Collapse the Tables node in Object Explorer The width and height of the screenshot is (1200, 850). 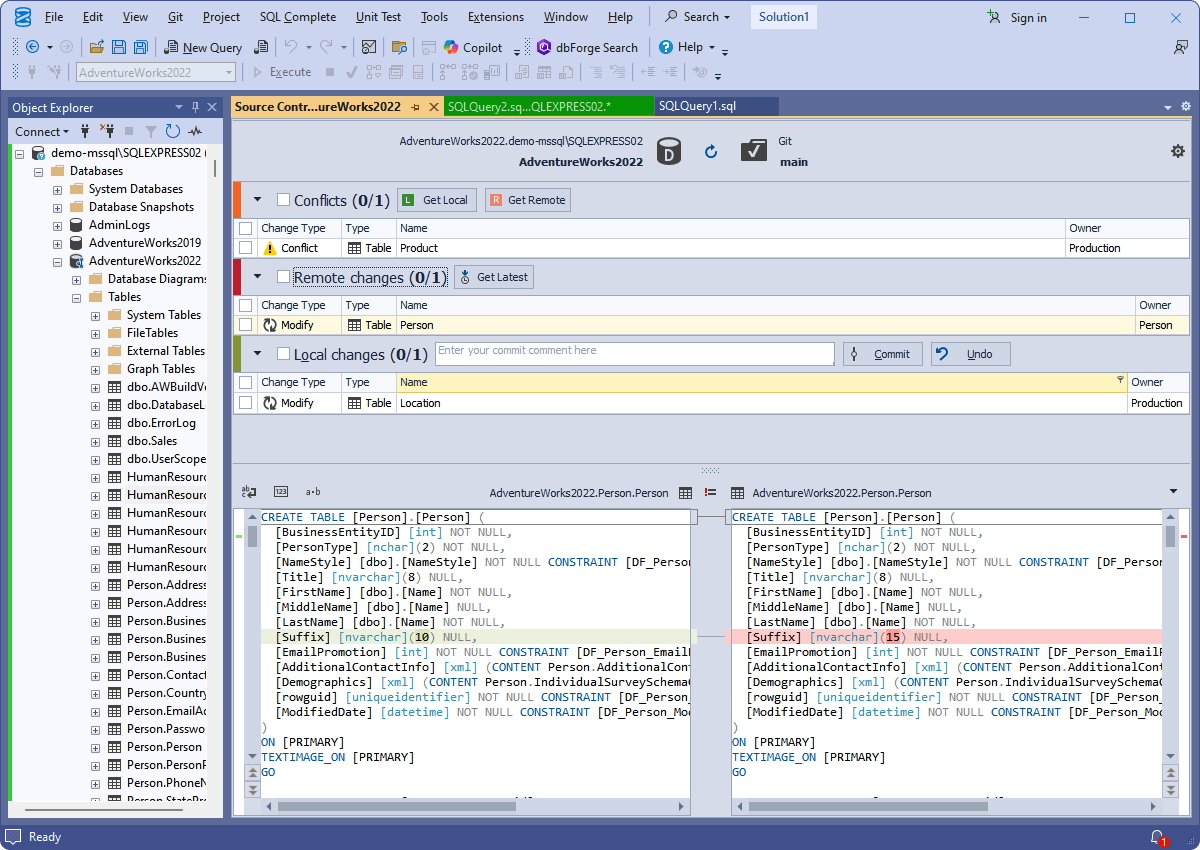76,296
